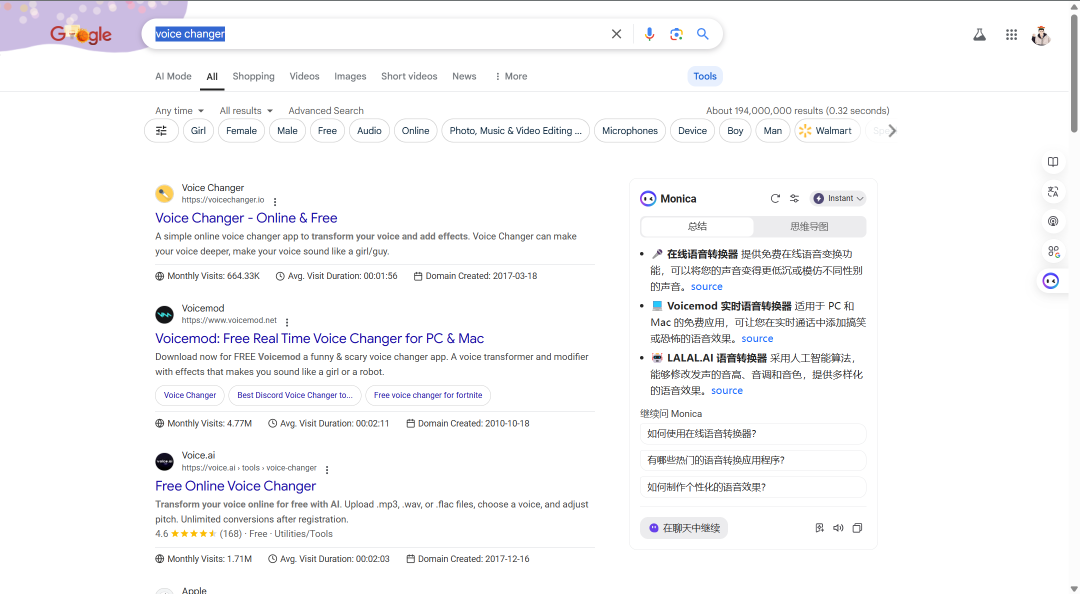Ask Monica 如何制作个性化的语音效果?

click(x=753, y=487)
